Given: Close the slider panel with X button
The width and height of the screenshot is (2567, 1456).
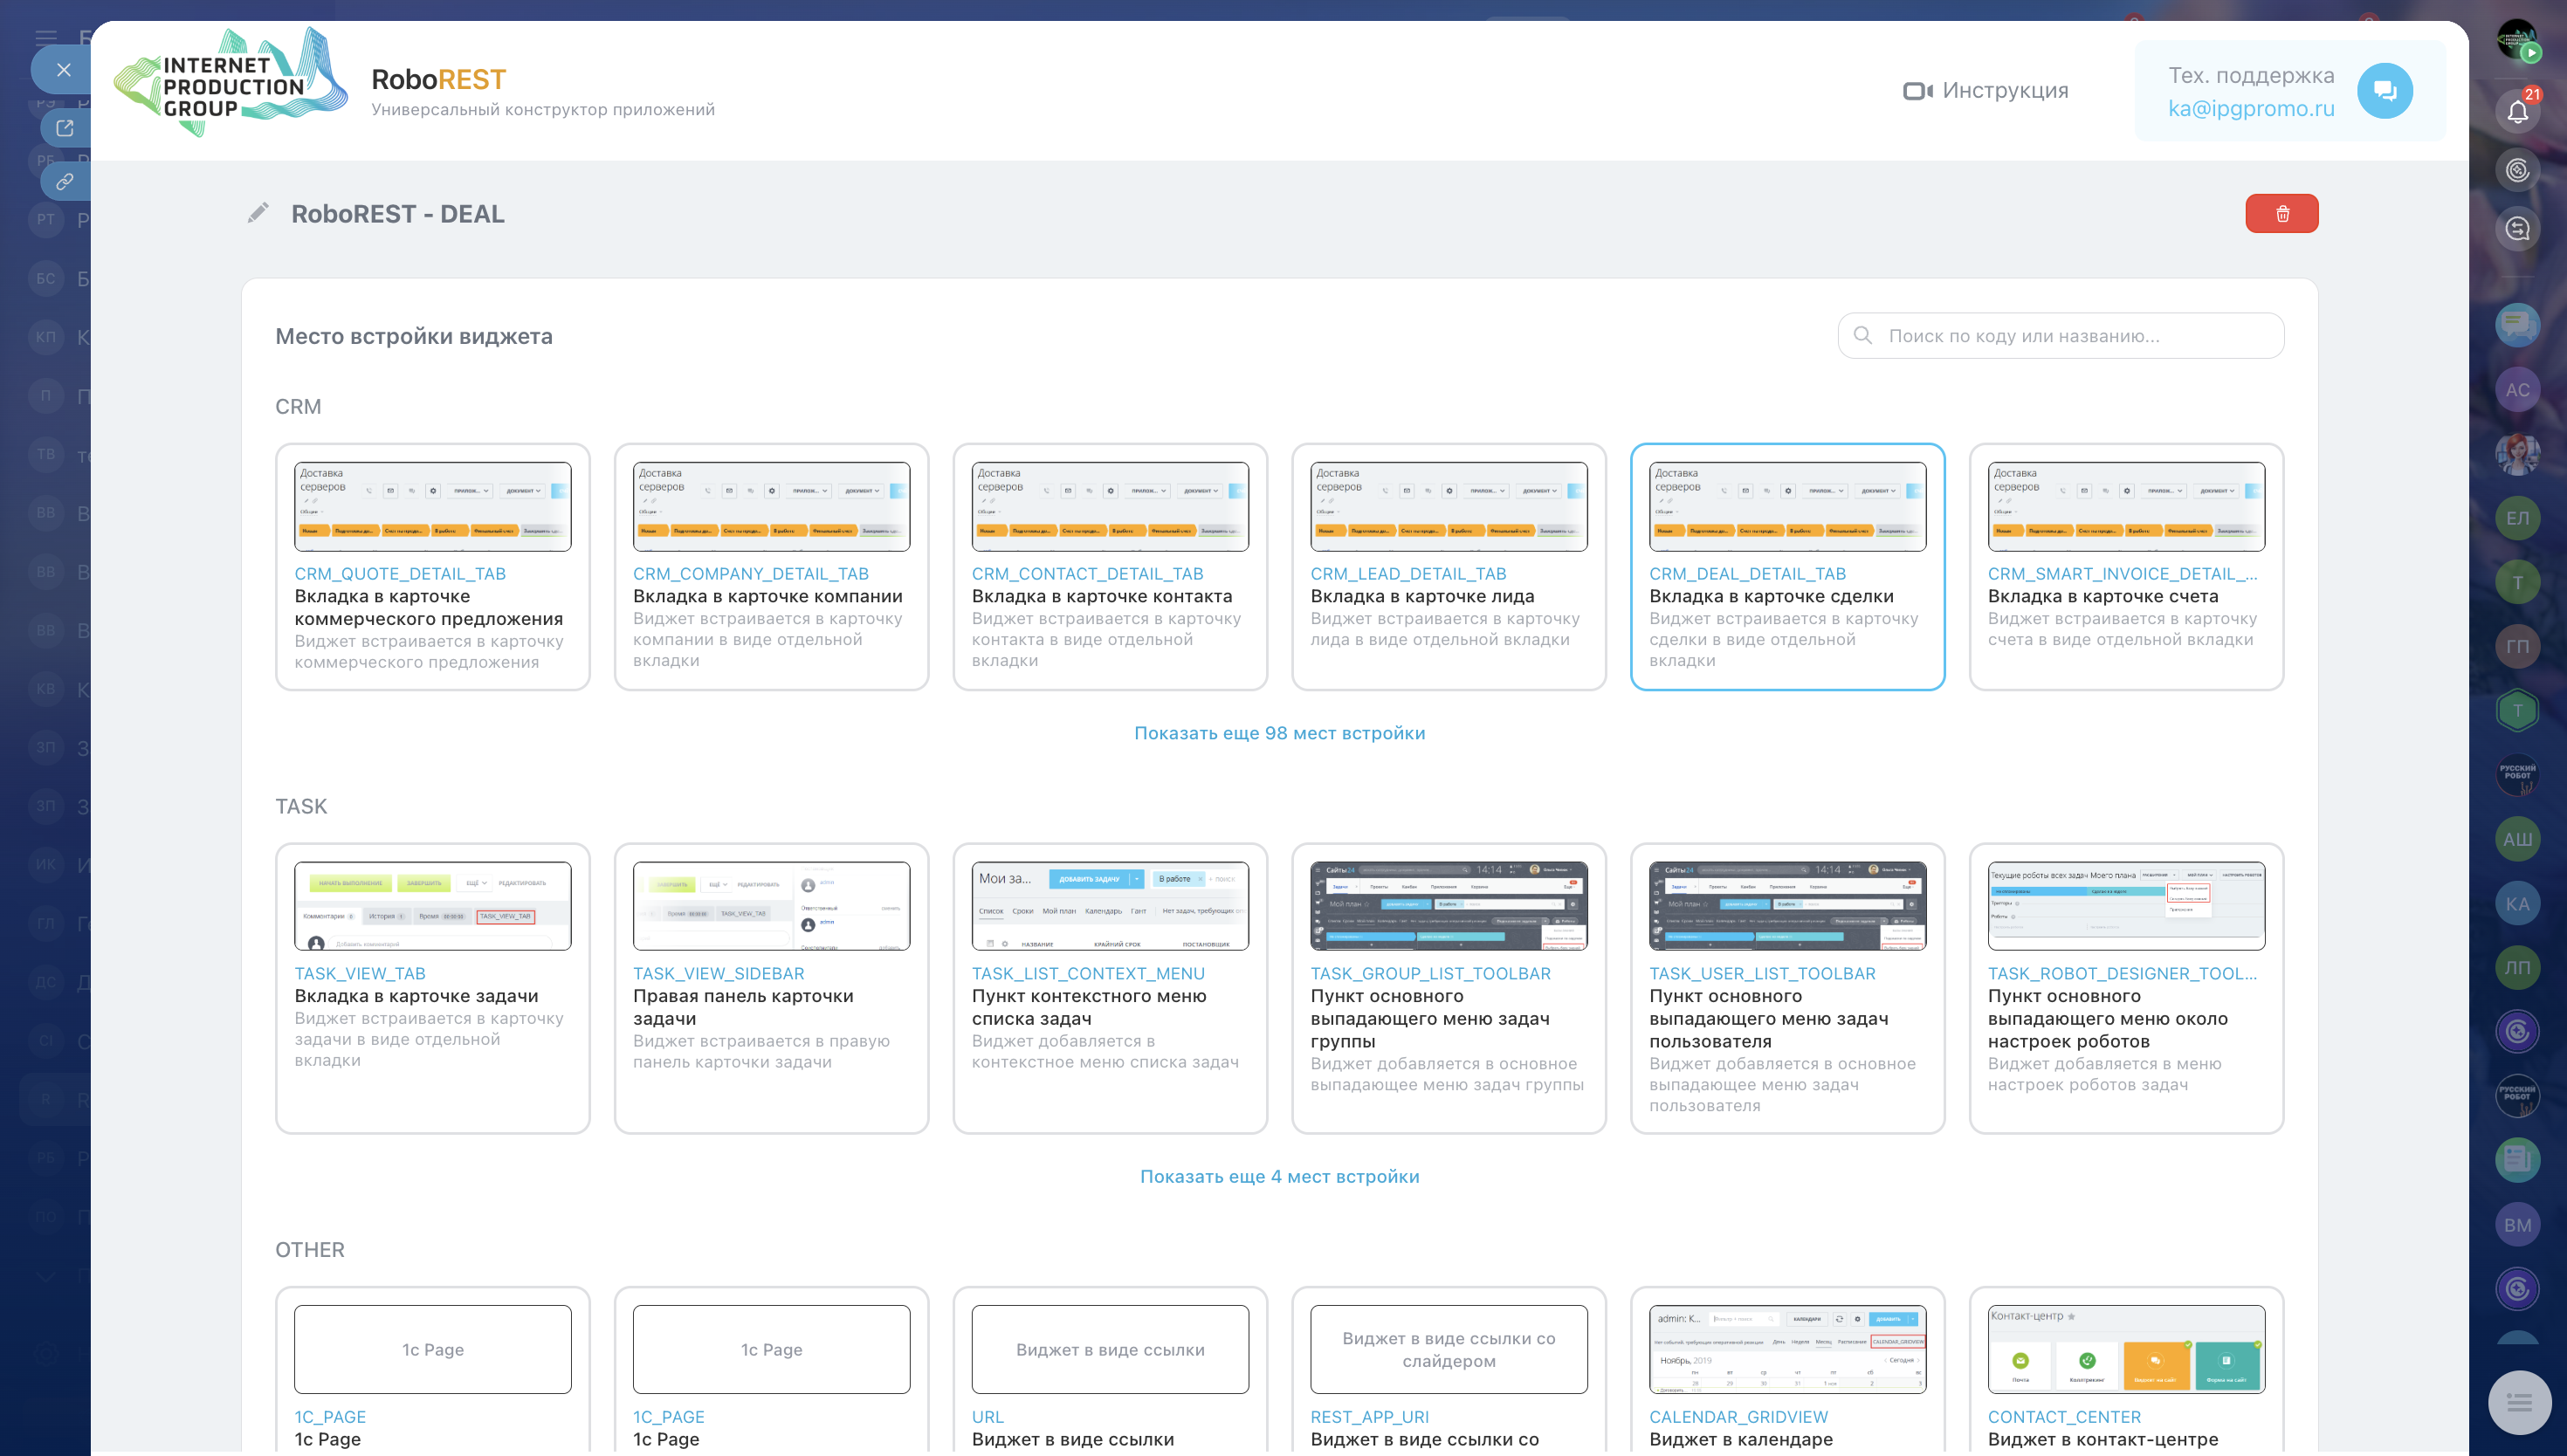Looking at the screenshot, I should coord(63,70).
